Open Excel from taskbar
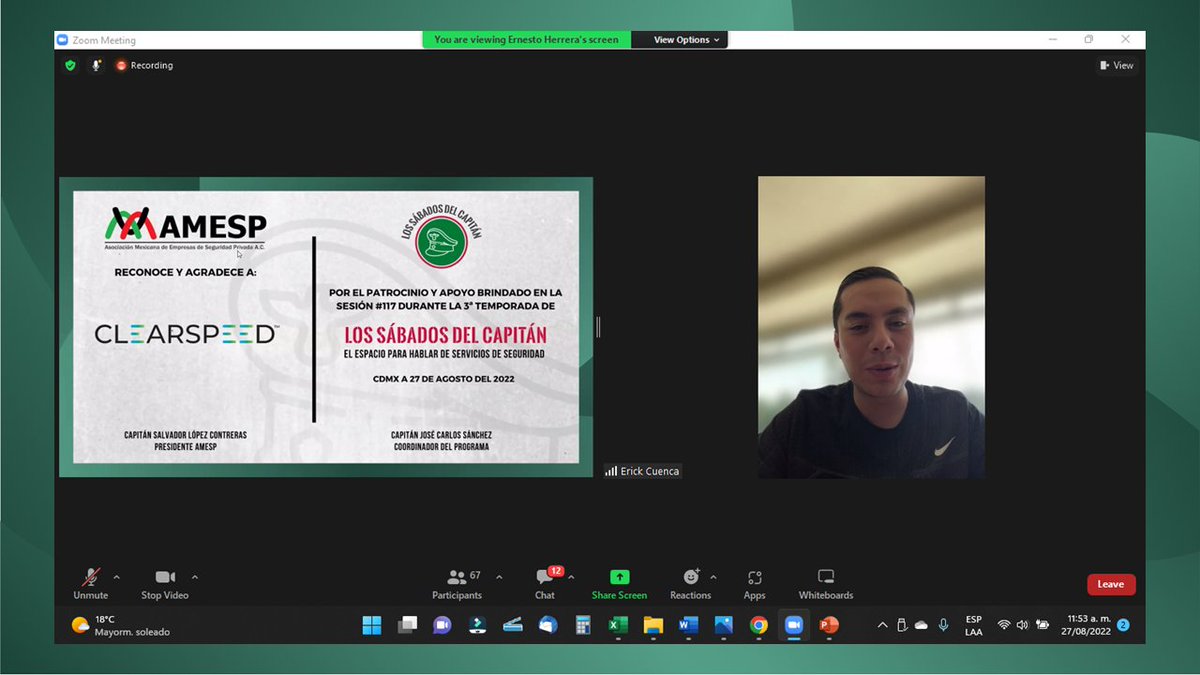Viewport: 1200px width, 675px height. tap(618, 625)
